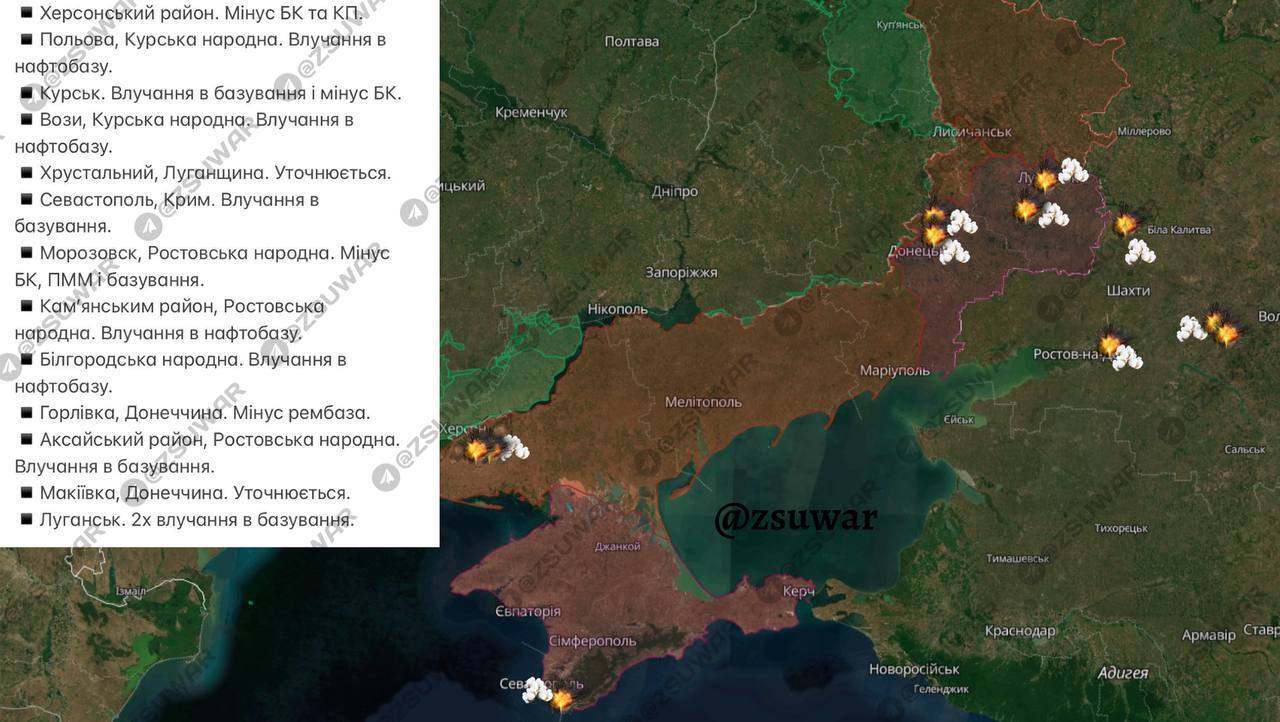
Task: Click the Полтава city label
Action: click(x=632, y=41)
